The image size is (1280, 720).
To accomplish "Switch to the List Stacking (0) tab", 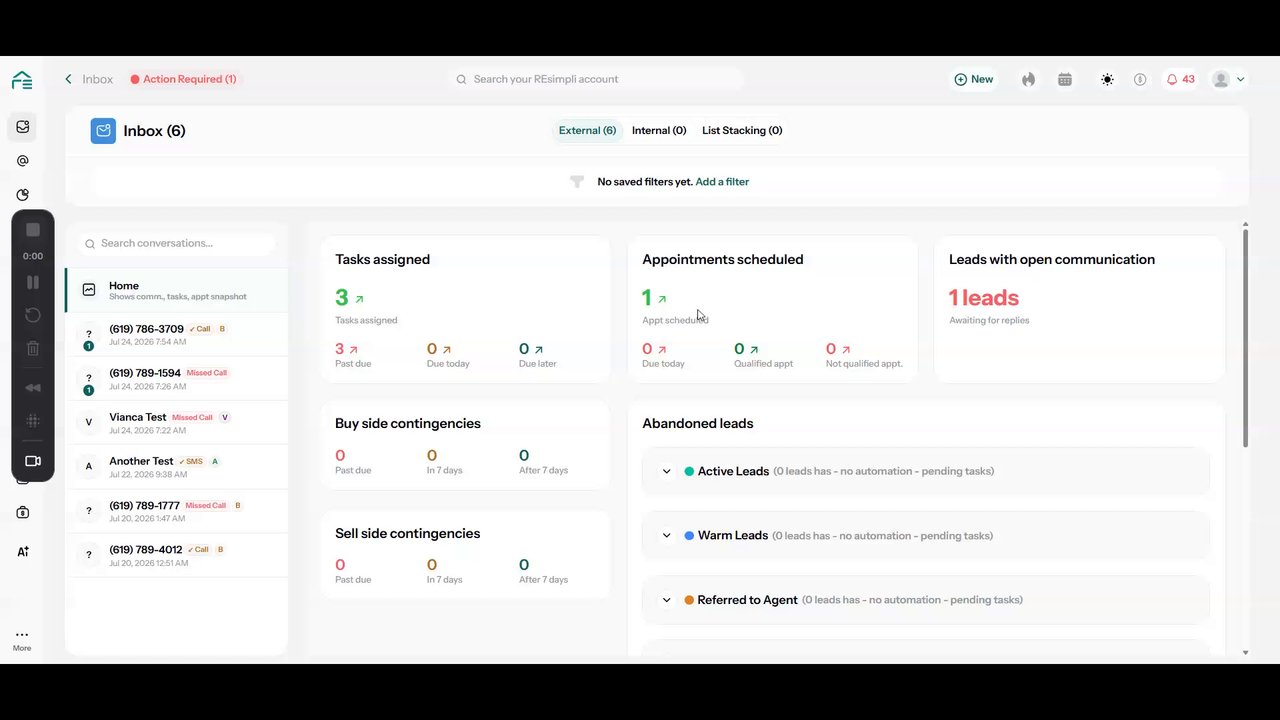I will (x=742, y=130).
